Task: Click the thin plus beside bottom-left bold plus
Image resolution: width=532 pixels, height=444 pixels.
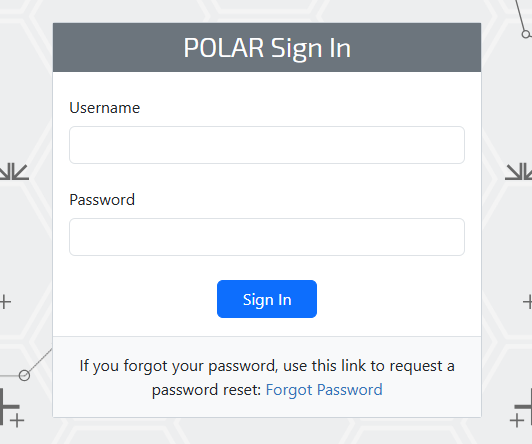Action: [x=17, y=421]
